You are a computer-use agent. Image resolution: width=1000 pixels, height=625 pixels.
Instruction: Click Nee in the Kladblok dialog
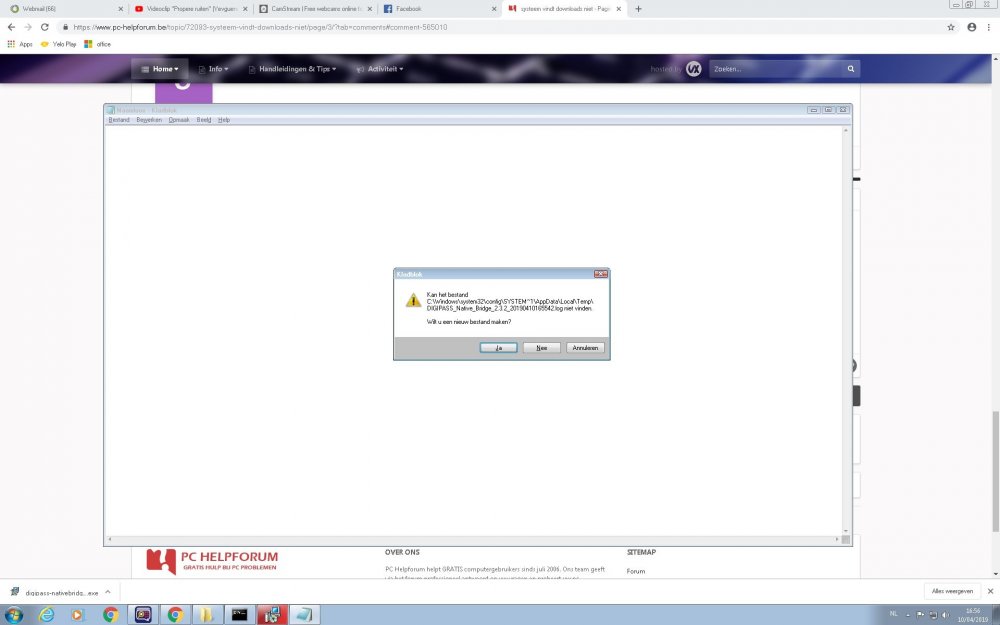pos(541,348)
